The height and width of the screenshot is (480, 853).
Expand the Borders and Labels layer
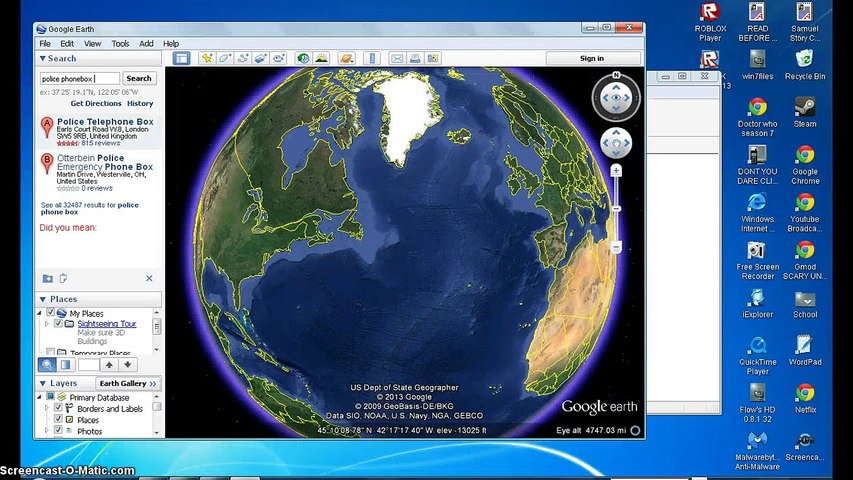47,408
